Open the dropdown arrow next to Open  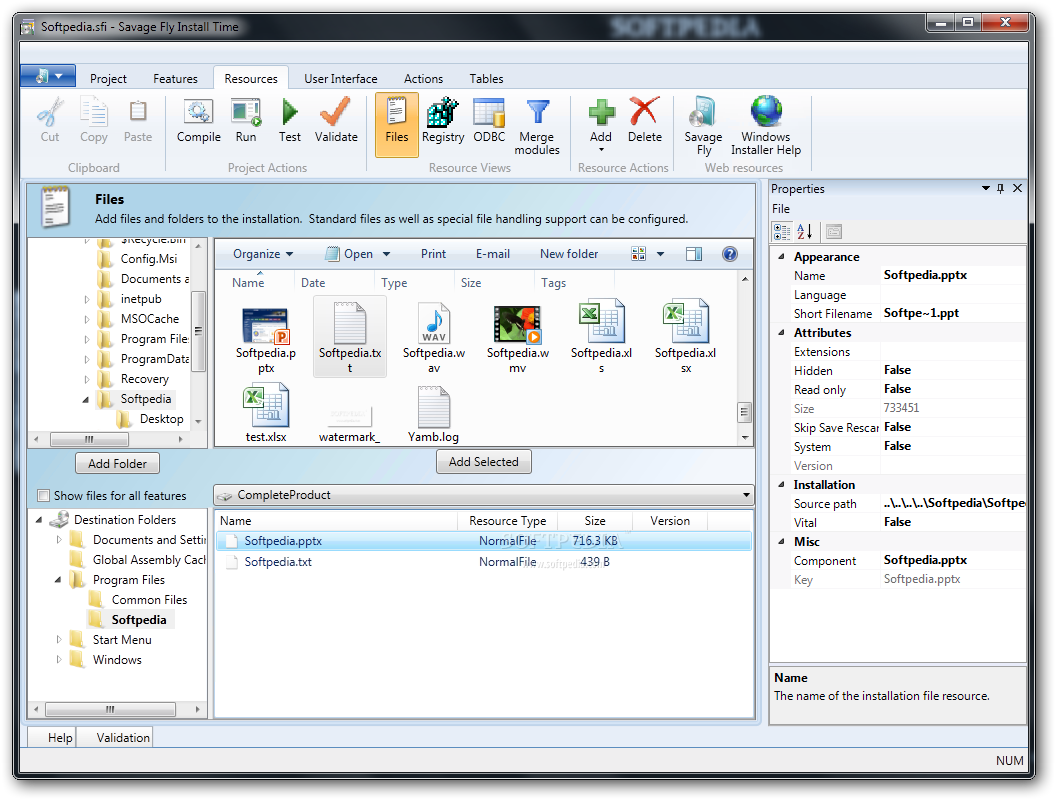point(387,254)
